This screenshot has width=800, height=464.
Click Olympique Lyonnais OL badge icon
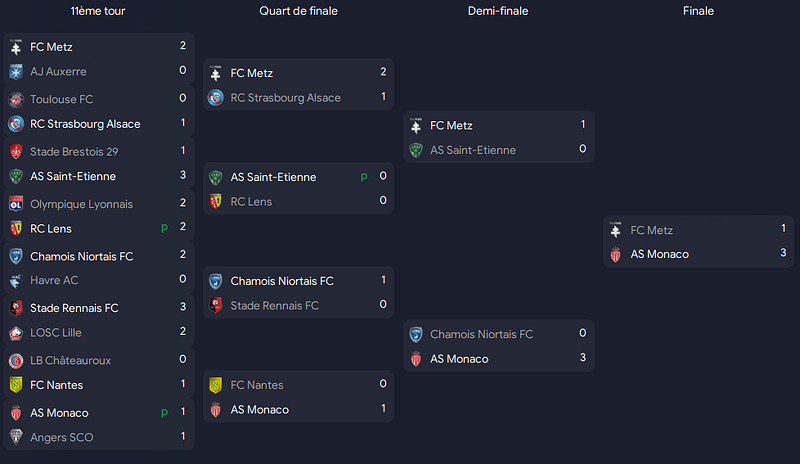point(16,204)
